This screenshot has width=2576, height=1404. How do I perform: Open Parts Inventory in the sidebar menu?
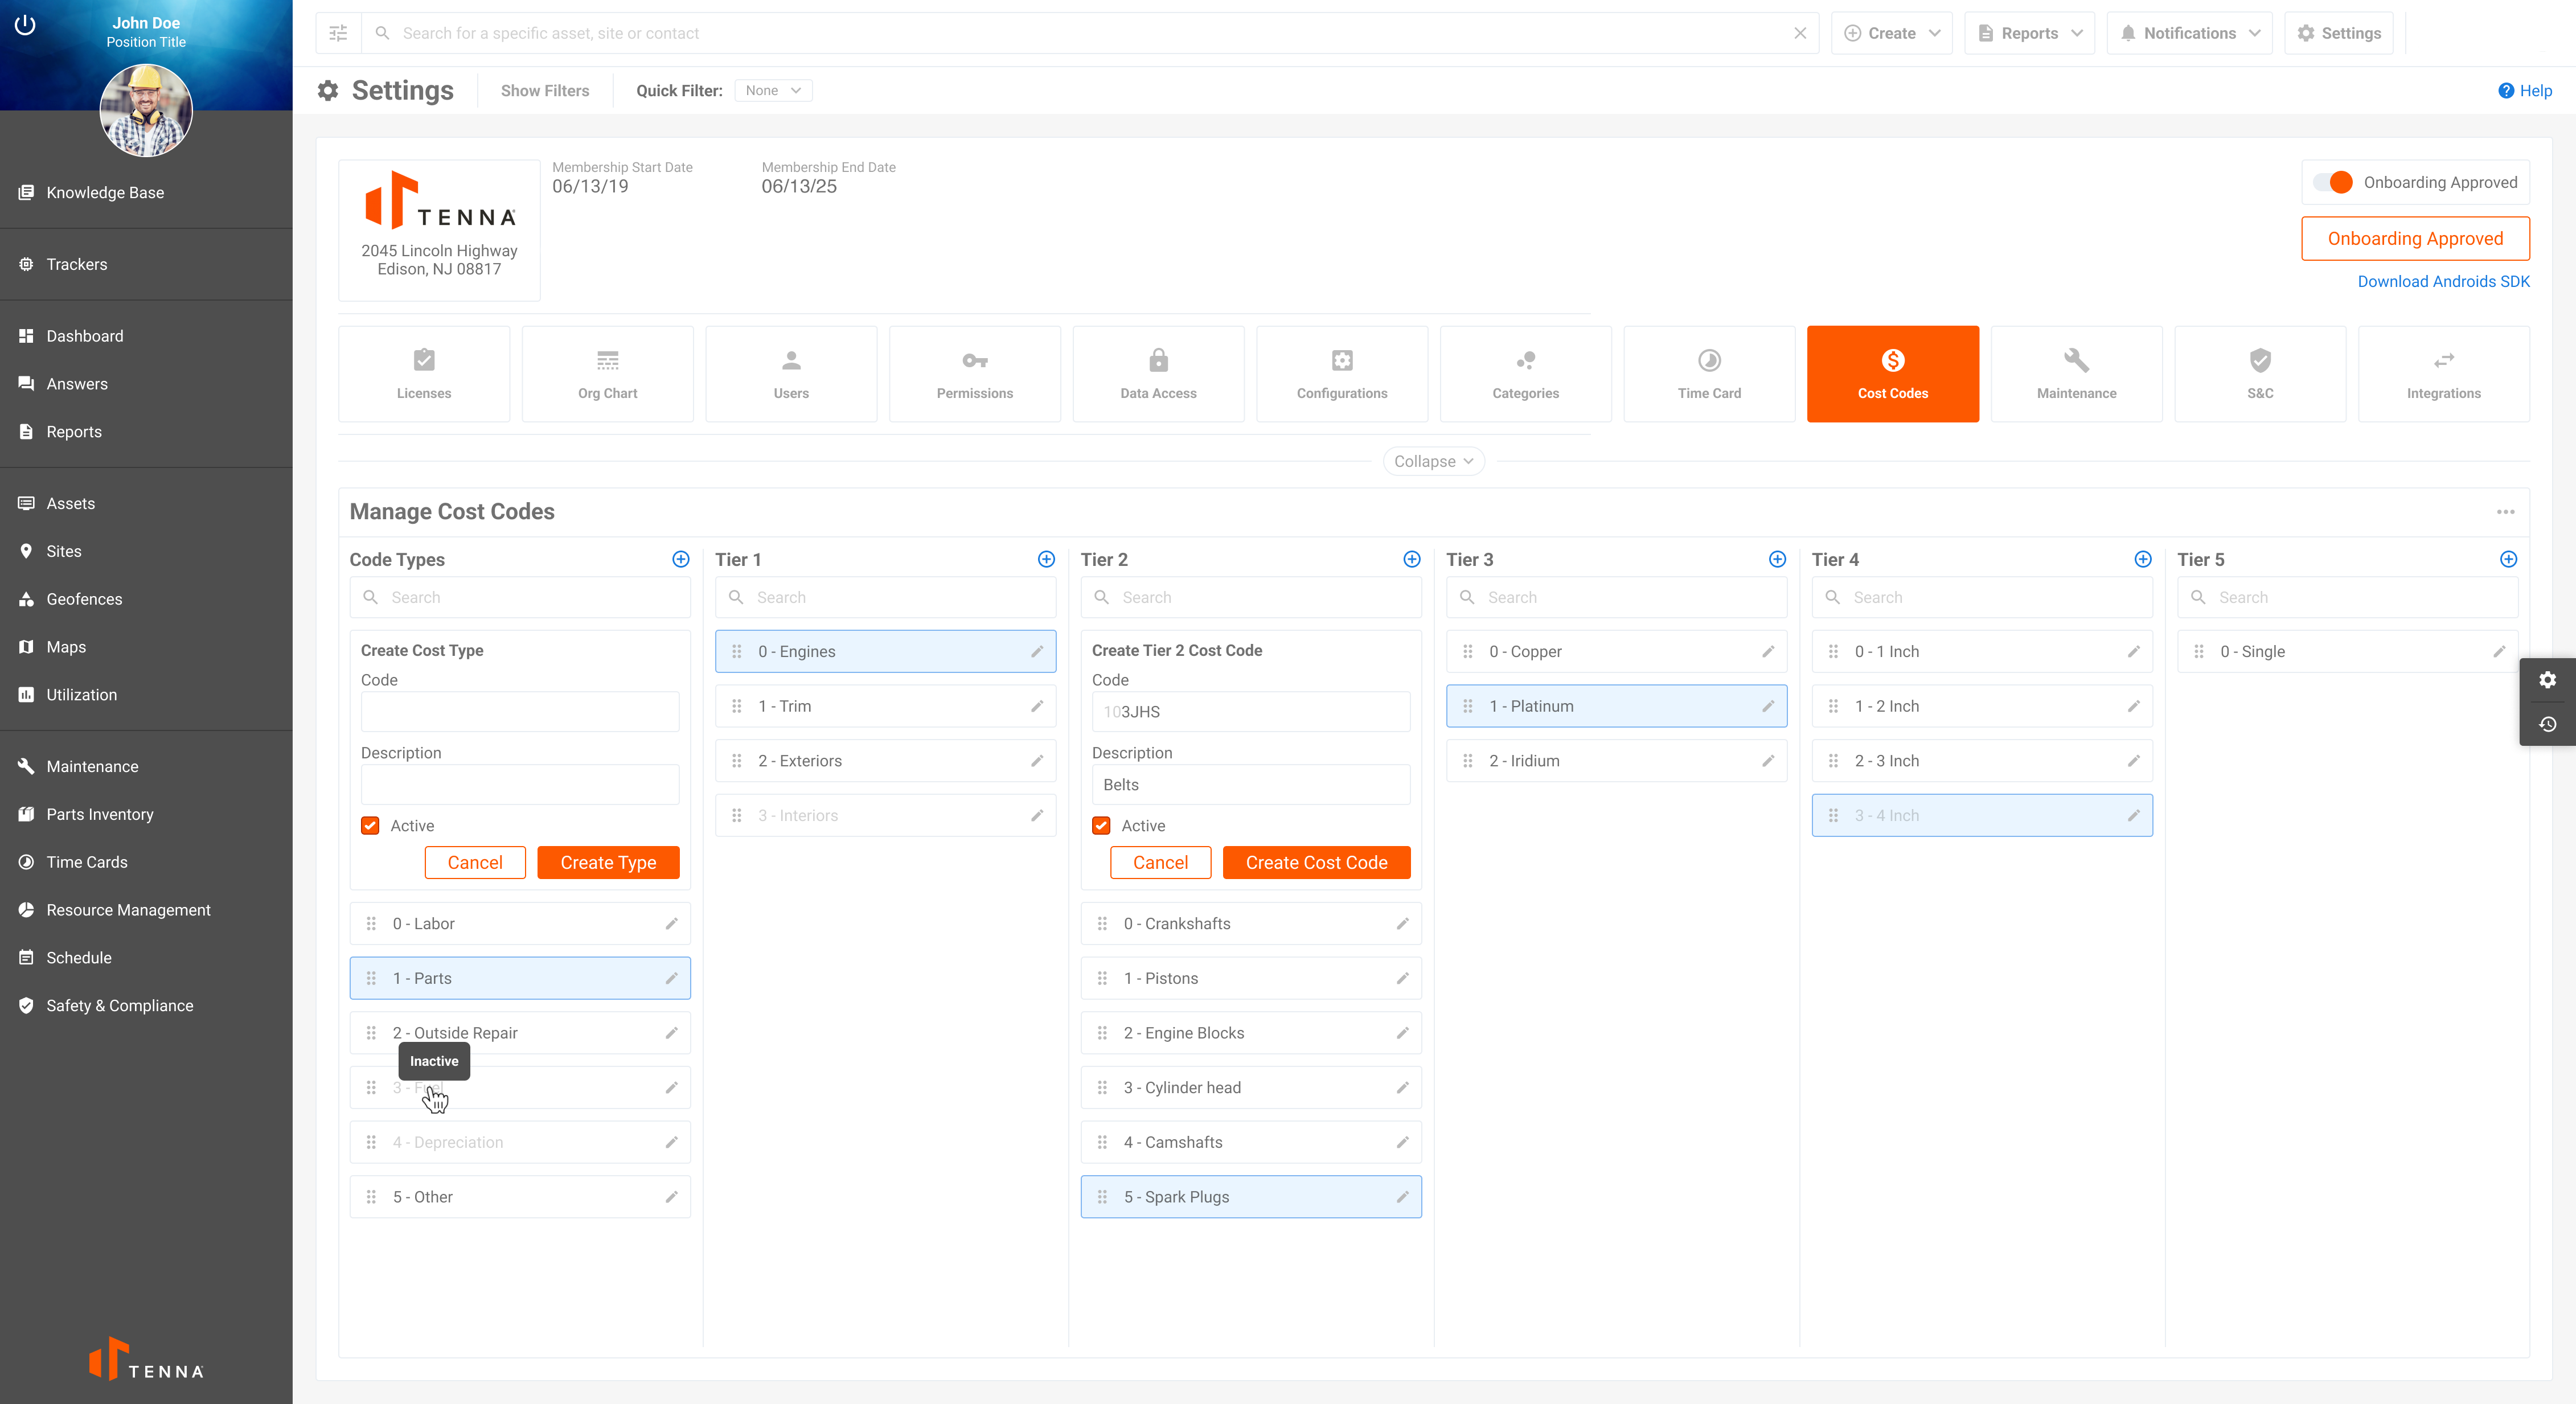(100, 814)
